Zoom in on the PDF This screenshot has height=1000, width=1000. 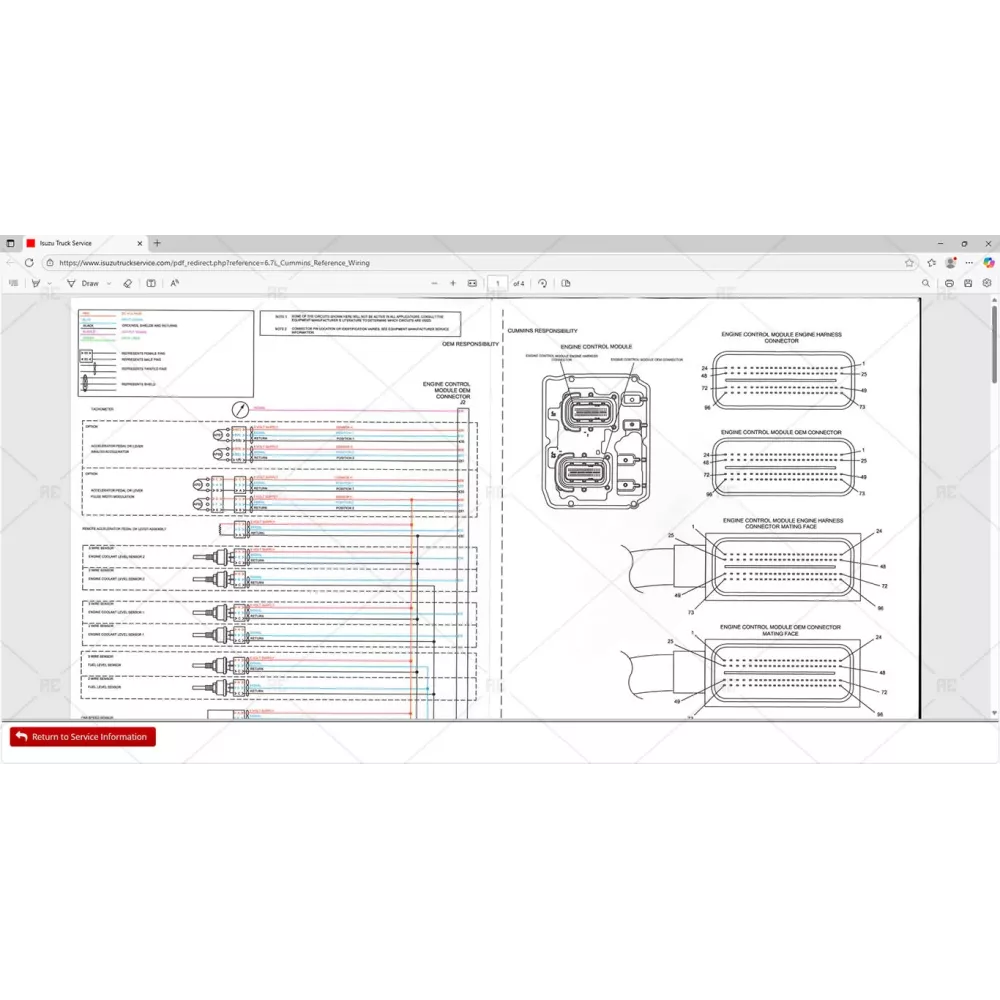(453, 283)
